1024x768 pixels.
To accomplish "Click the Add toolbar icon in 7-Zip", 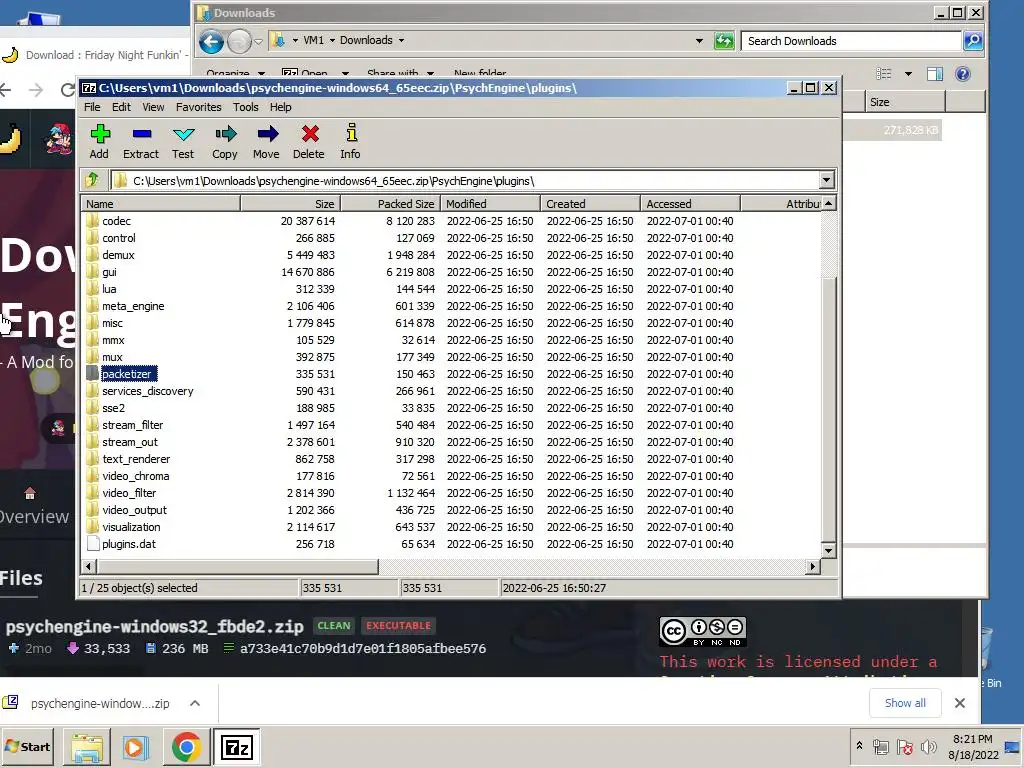I will coord(99,140).
